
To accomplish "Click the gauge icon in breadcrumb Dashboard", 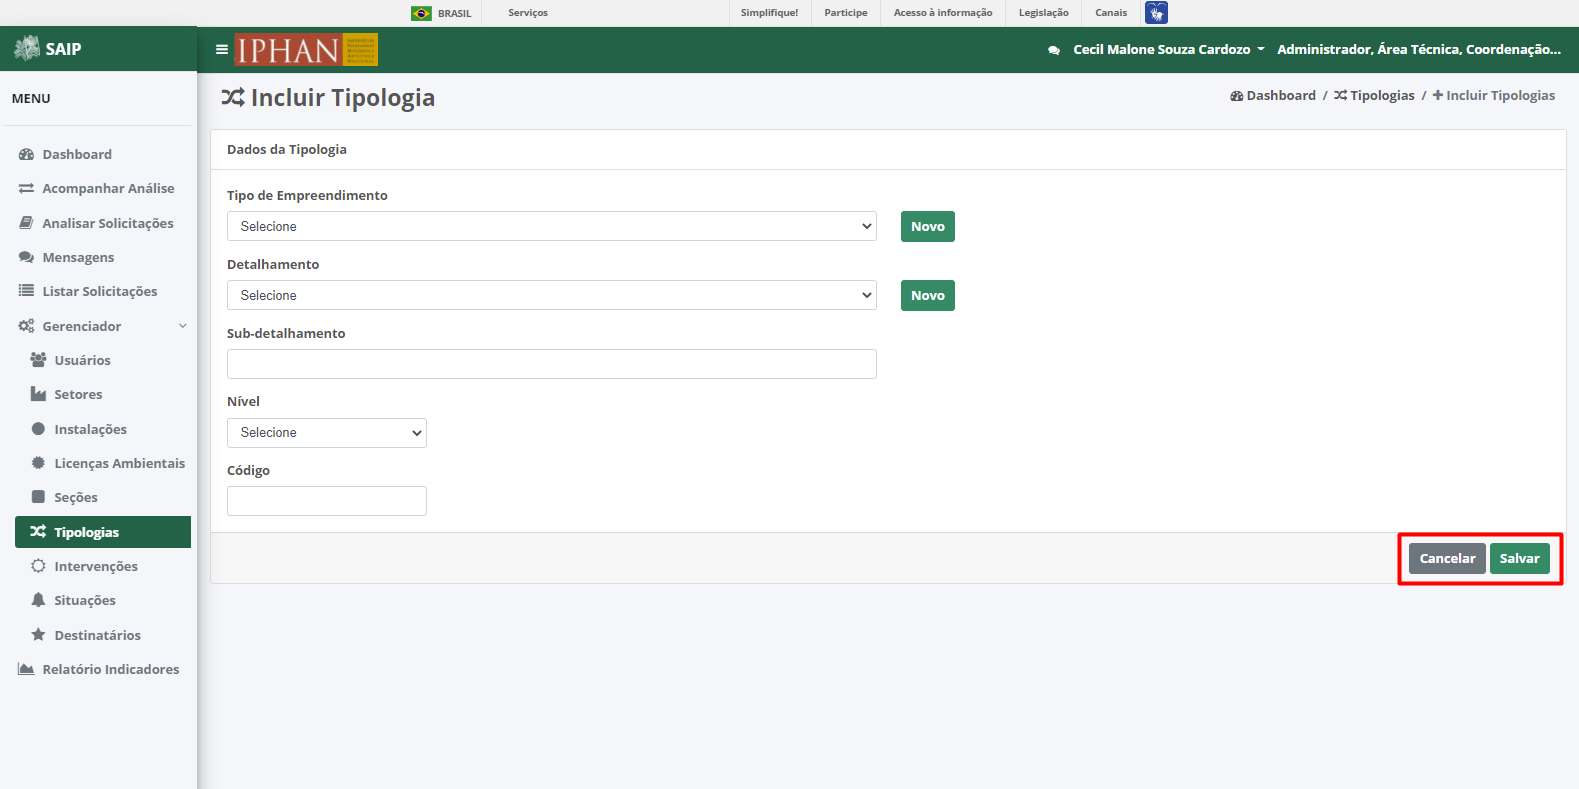I will [1237, 96].
